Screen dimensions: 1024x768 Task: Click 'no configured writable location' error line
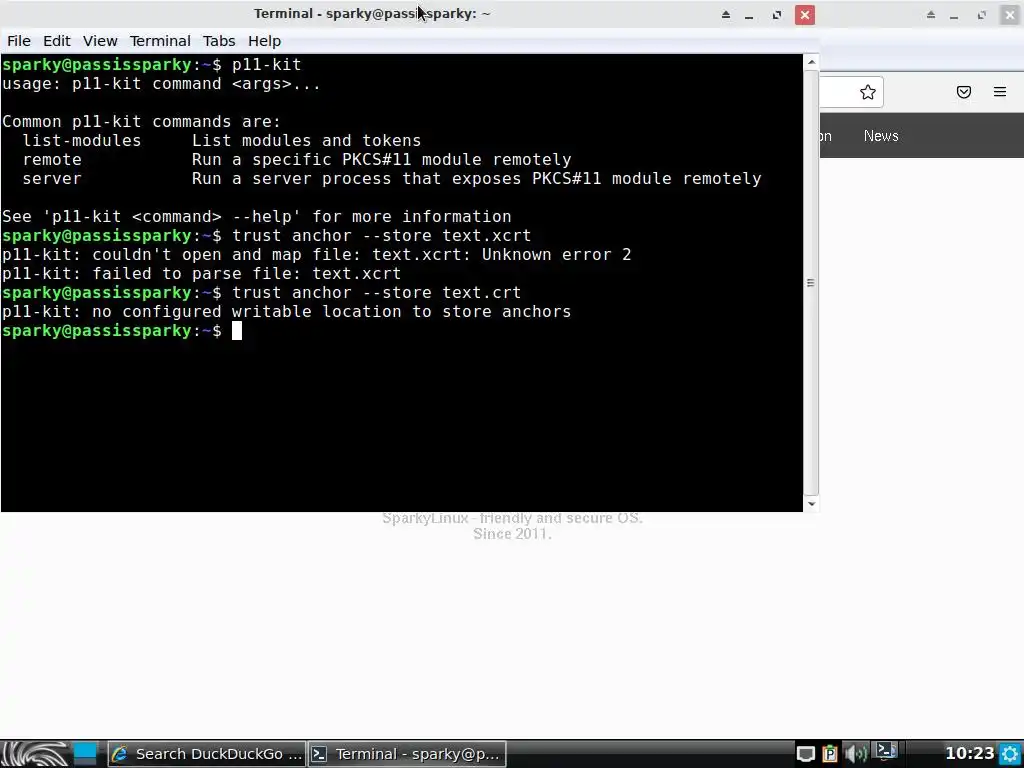pyautogui.click(x=286, y=312)
